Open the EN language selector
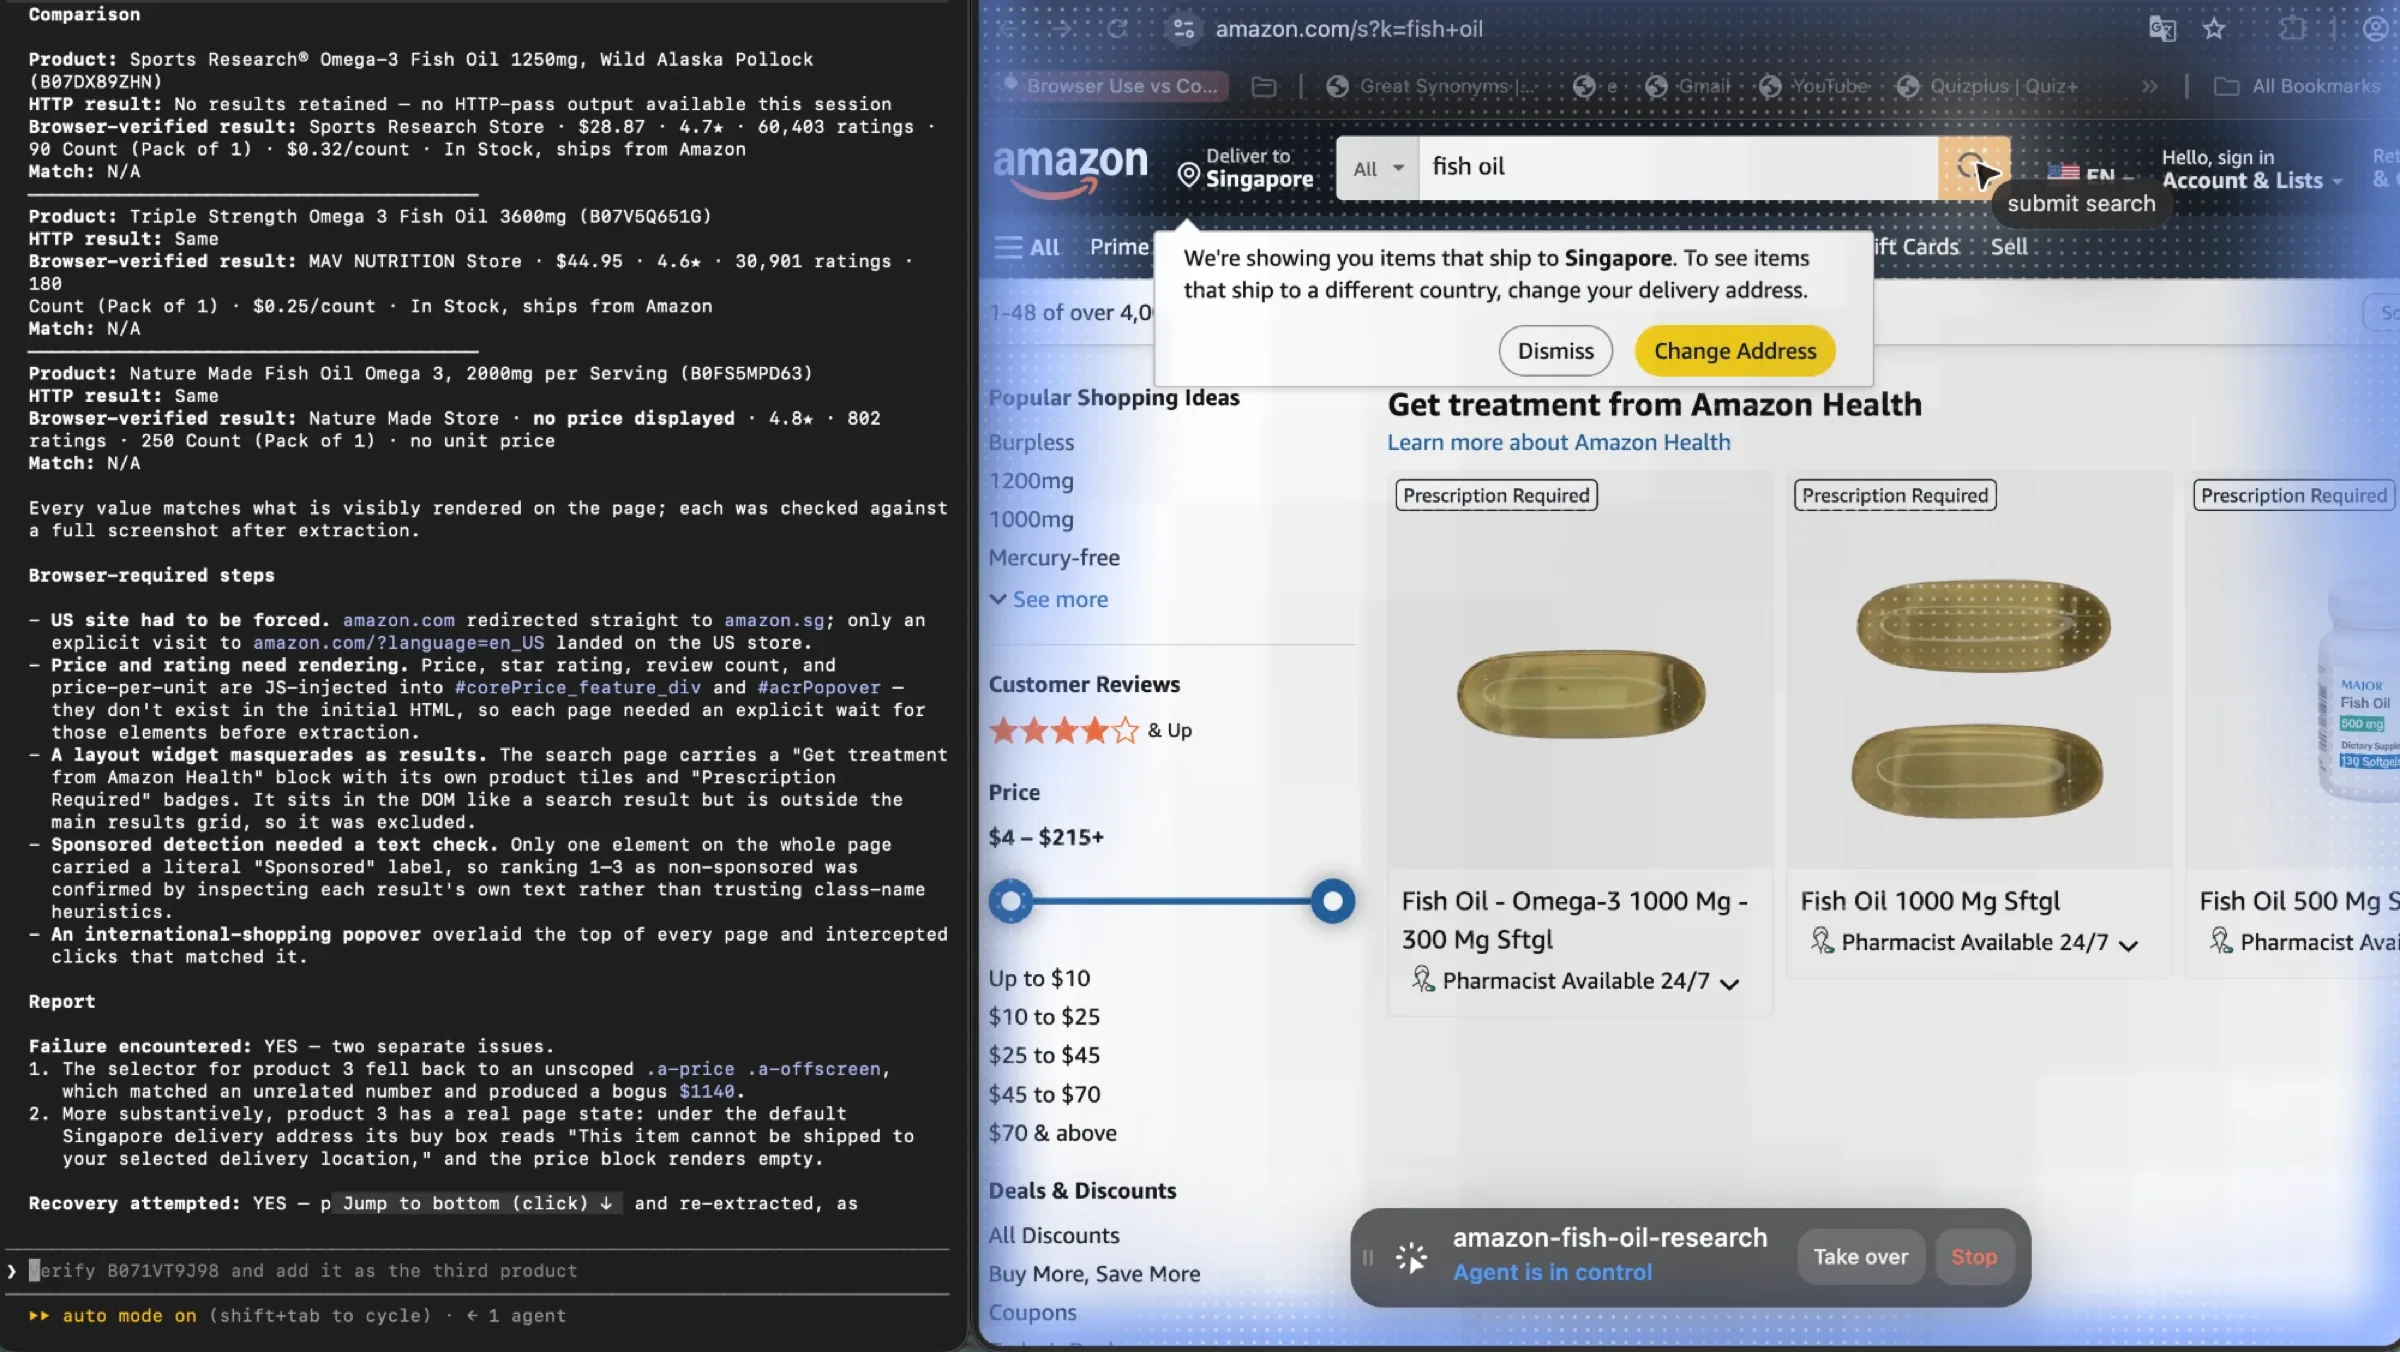 [x=2090, y=174]
